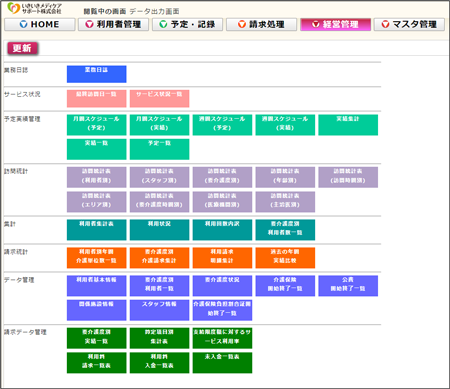450x389 pixels.
Task: Click the green 予定一覧 button
Action: click(x=159, y=149)
